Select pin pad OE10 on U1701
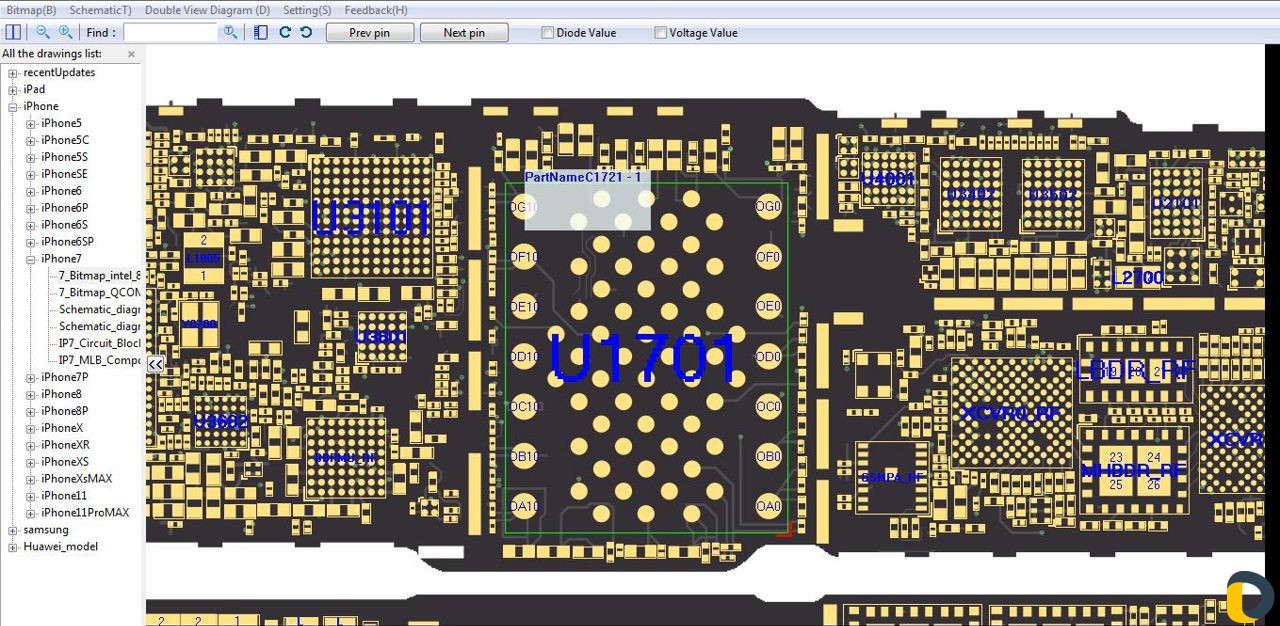The image size is (1280, 626). tap(524, 307)
